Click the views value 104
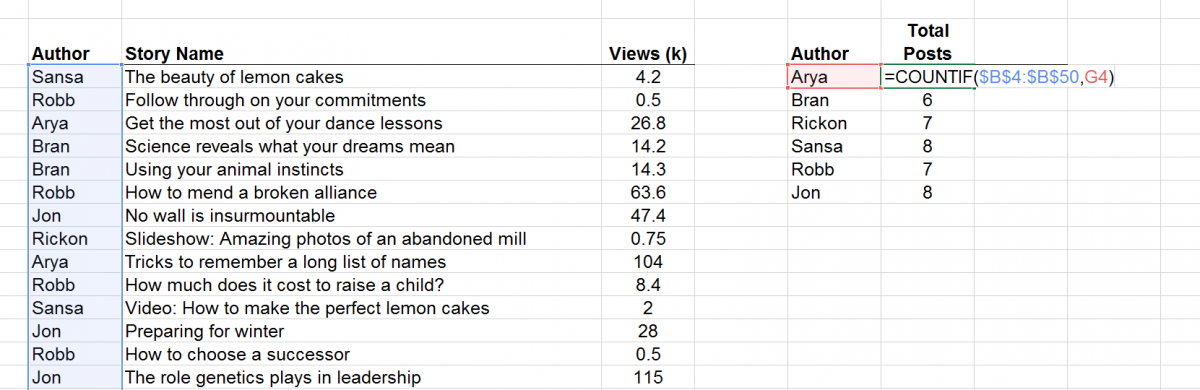The width and height of the screenshot is (1200, 390). (651, 262)
